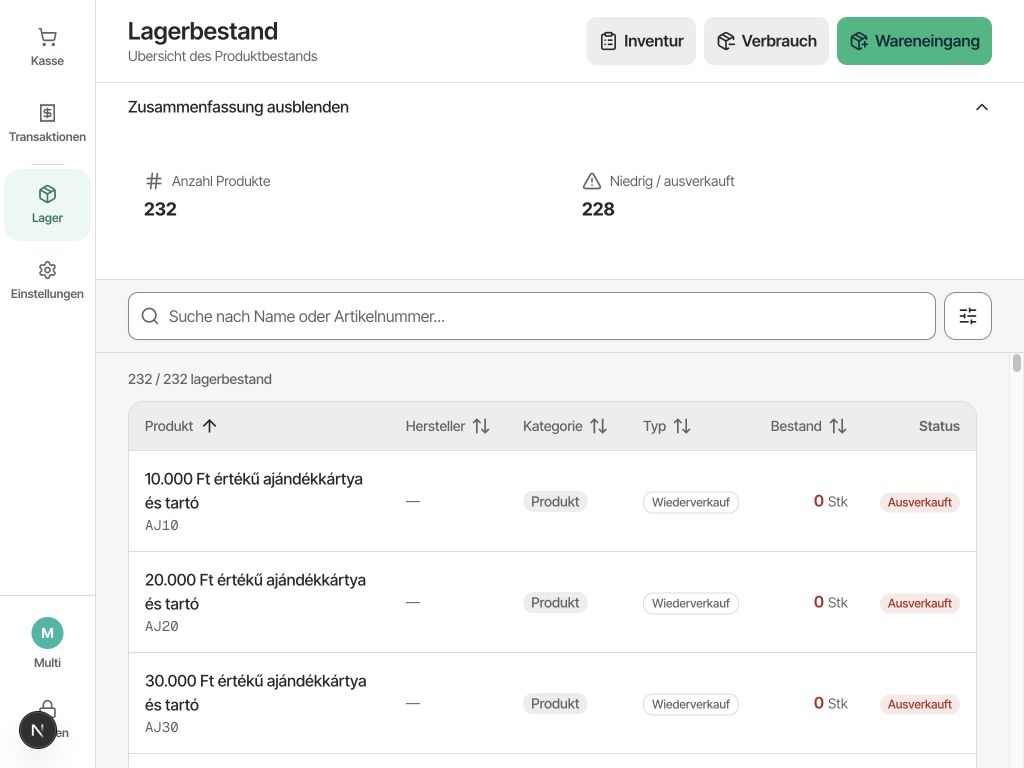
Task: Click the Multi user avatar
Action: point(47,633)
